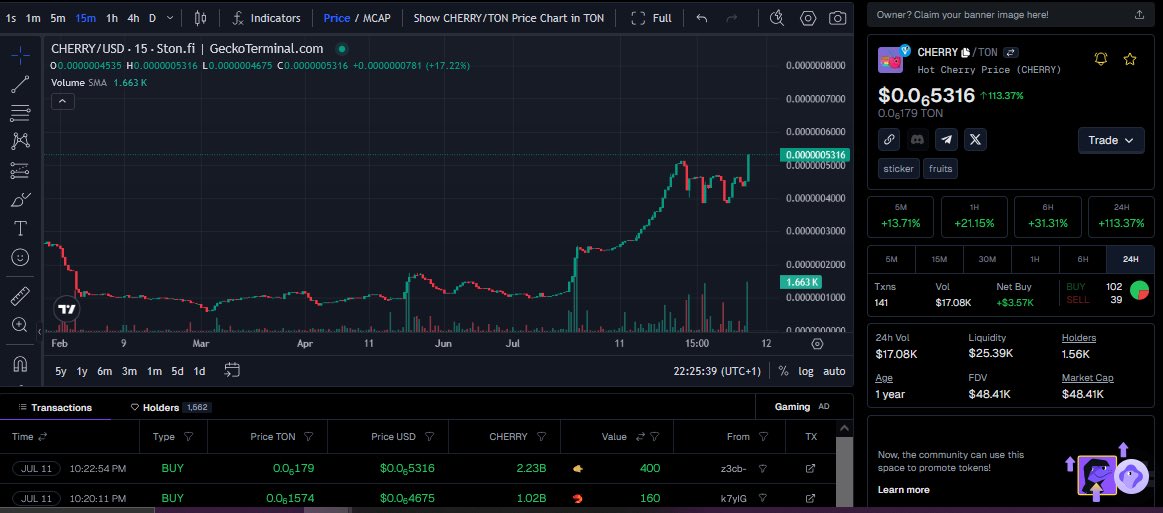
Task: Open chart settings hexagon icon
Action: (x=808, y=18)
